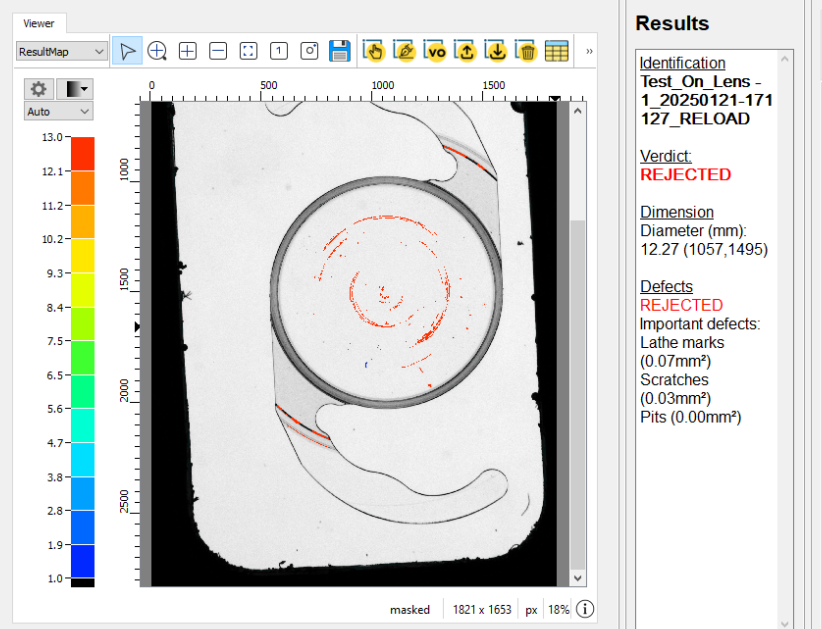Set zoom to 1:1 scale

coord(279,51)
